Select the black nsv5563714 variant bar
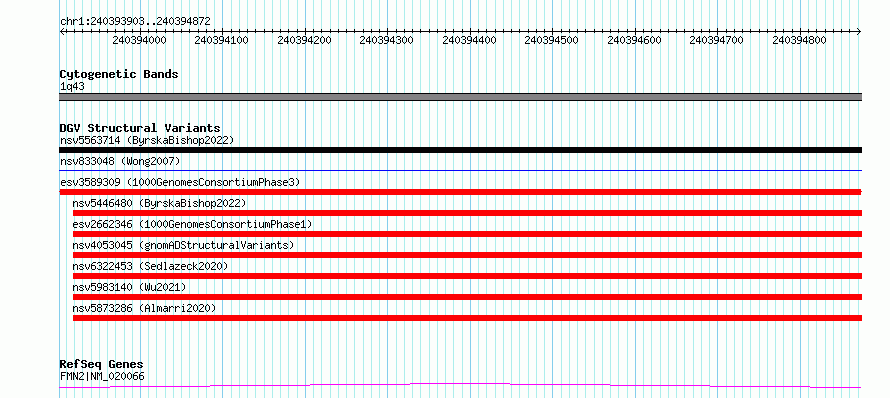 (461, 150)
